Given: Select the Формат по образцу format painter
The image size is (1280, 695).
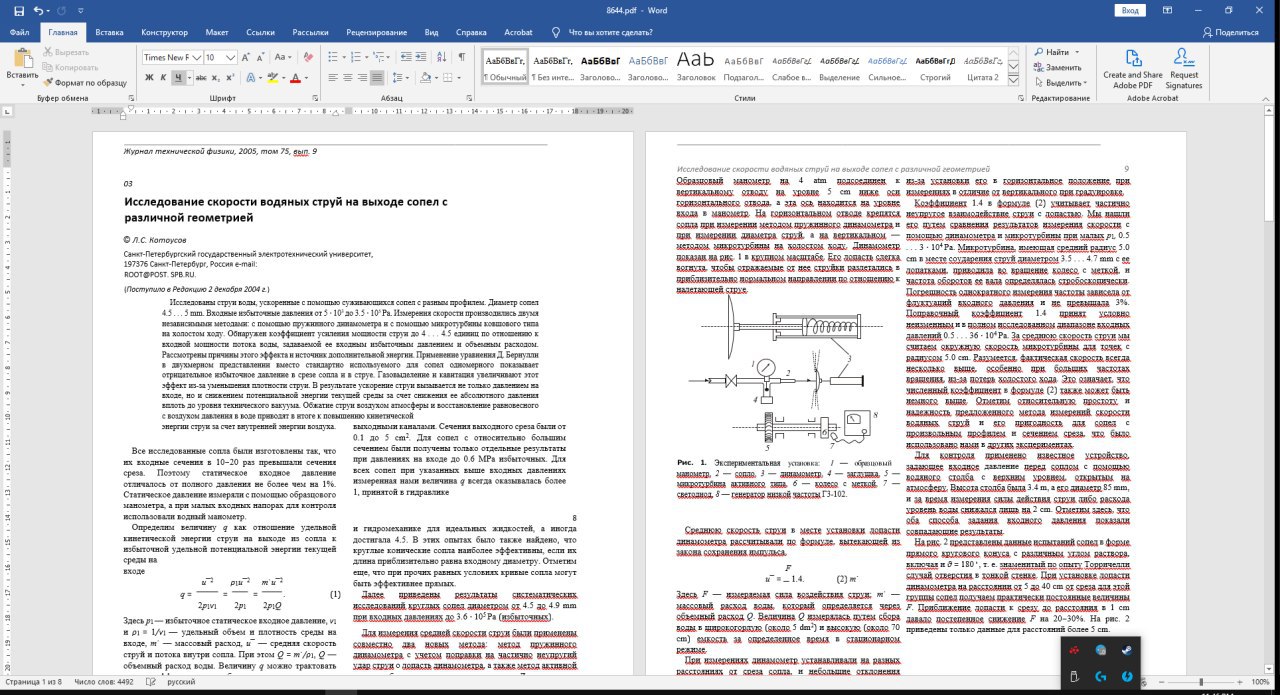Looking at the screenshot, I should point(84,82).
